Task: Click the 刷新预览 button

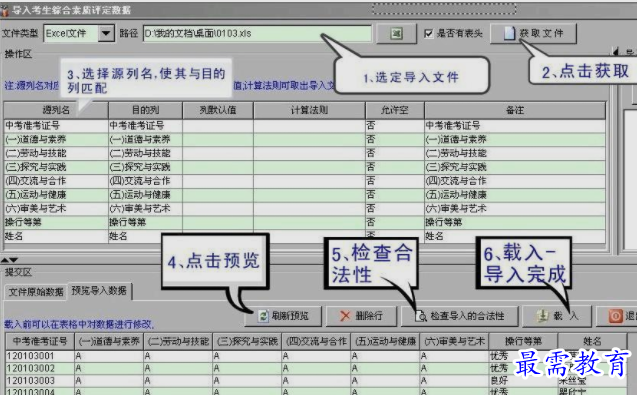Action: coord(283,316)
